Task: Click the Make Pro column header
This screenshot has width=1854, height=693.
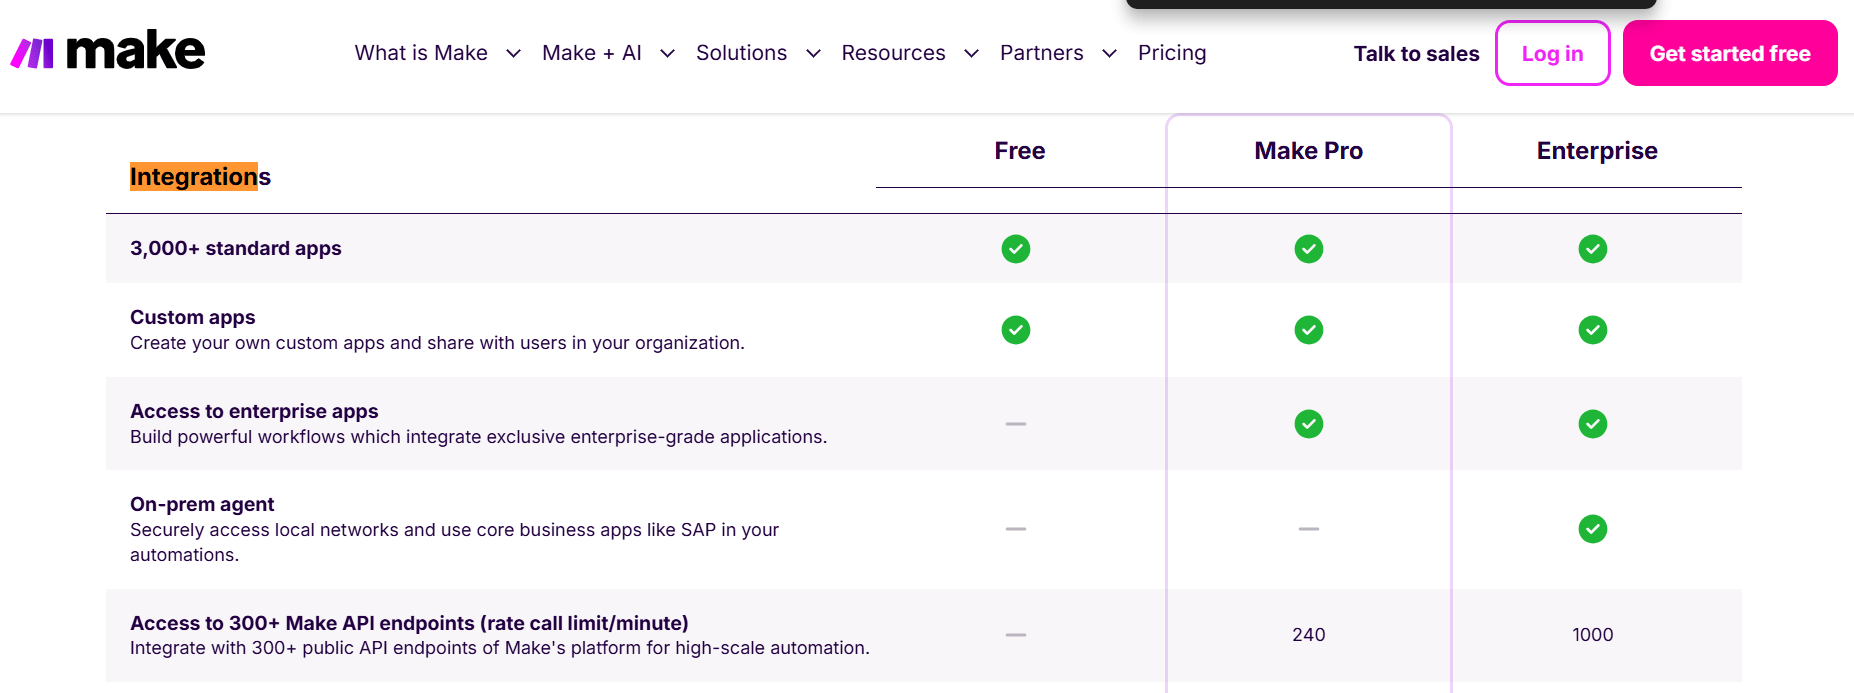Action: point(1308,151)
